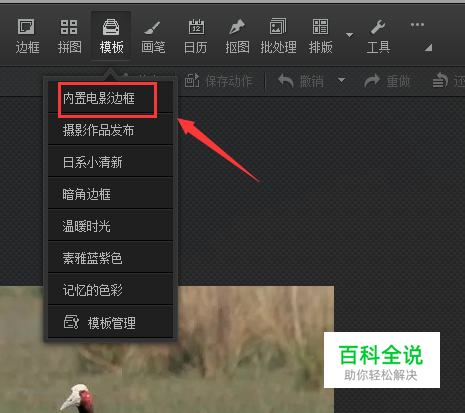Screen dimensions: 465x413
Task: Click 保存动作 (save action) button
Action: point(218,81)
